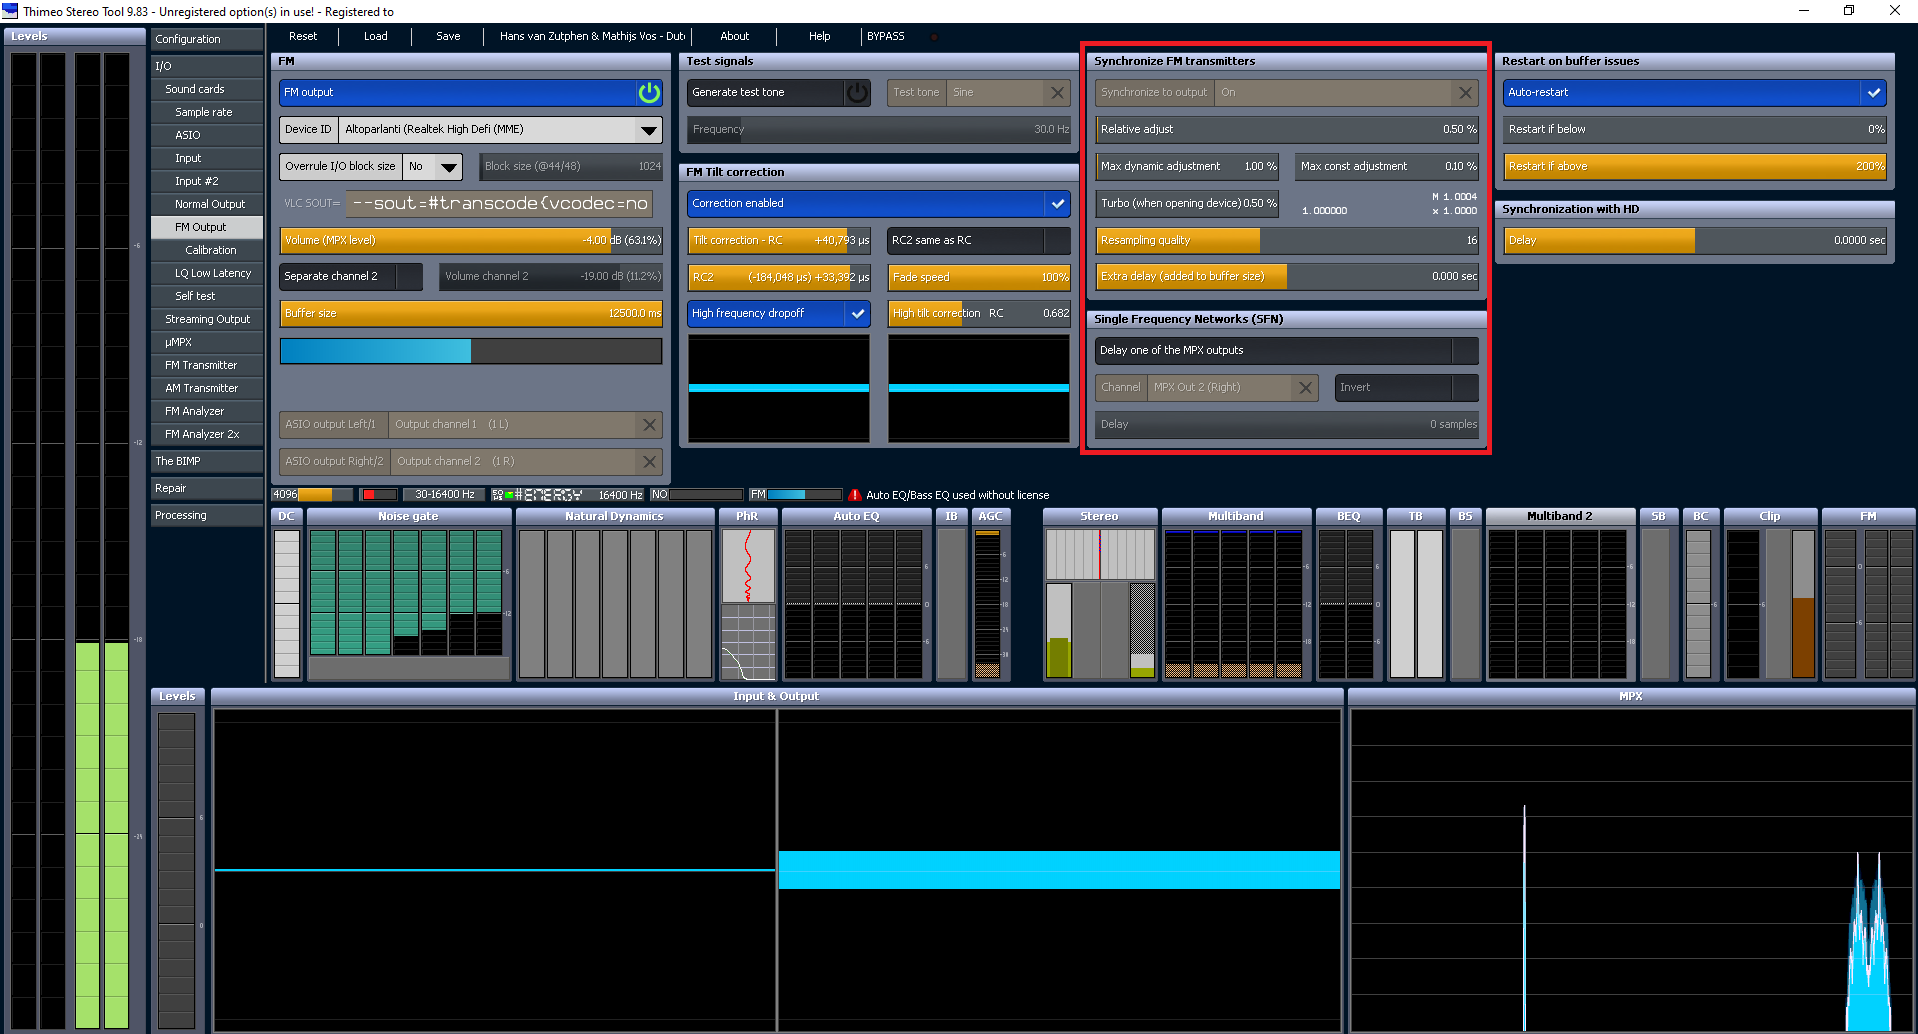Click the X on ASIO output Right/2
This screenshot has height=1034, width=1918.
coord(649,461)
